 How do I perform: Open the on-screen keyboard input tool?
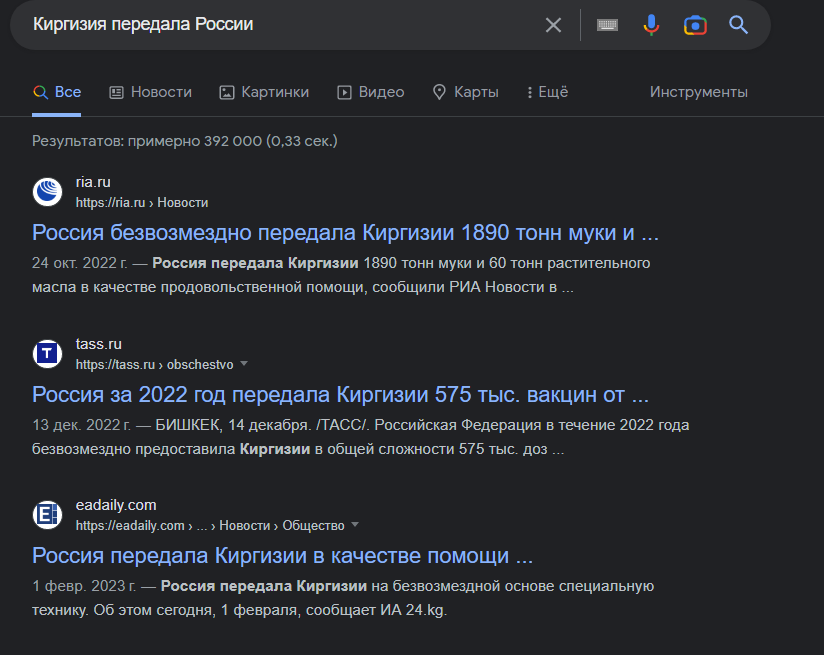tap(607, 25)
